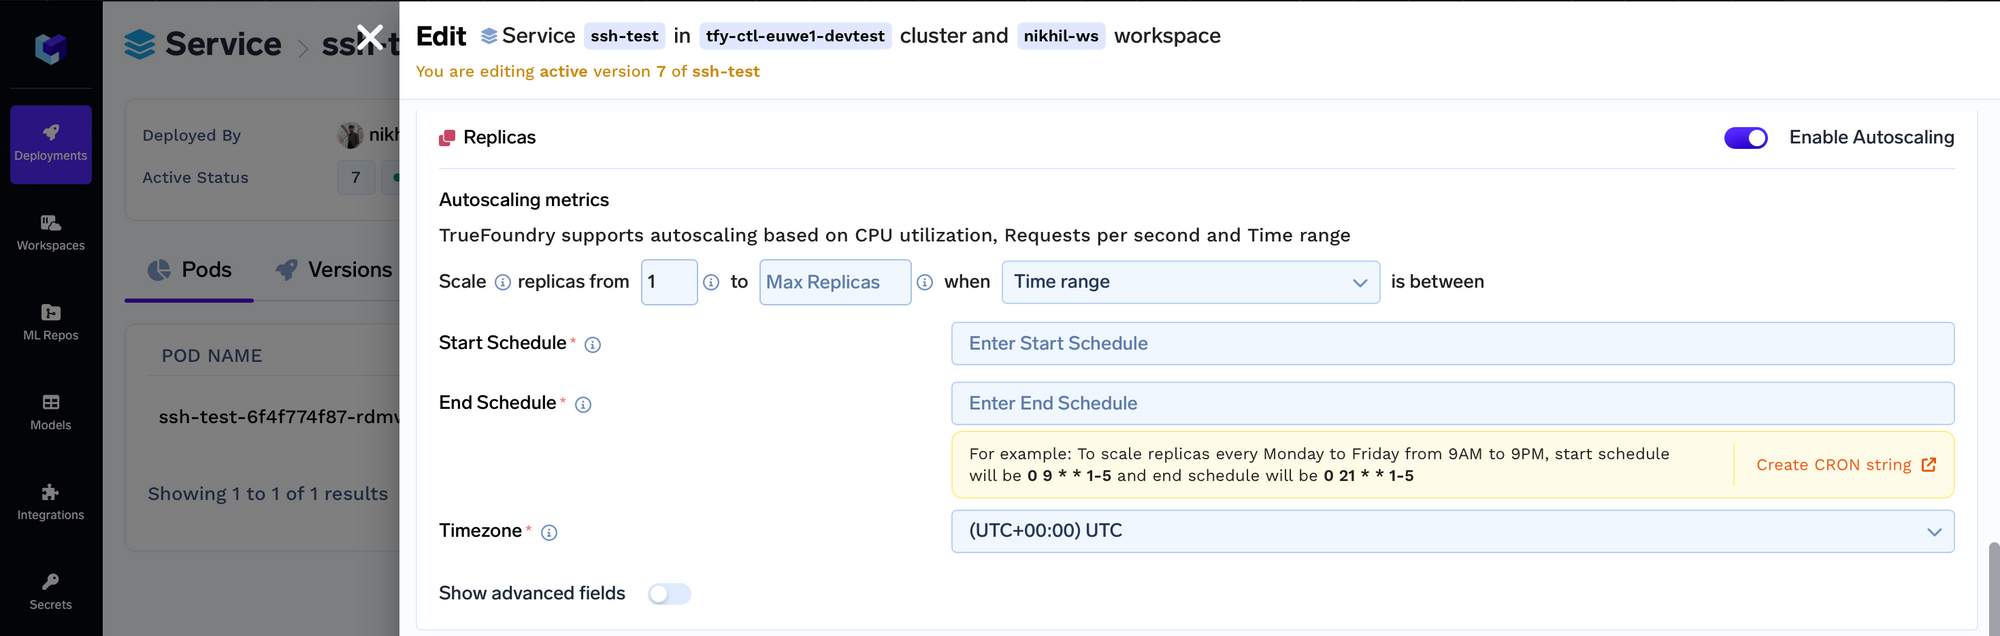Image resolution: width=2000 pixels, height=636 pixels.
Task: Toggle Show advanced fields switch
Action: [x=669, y=594]
